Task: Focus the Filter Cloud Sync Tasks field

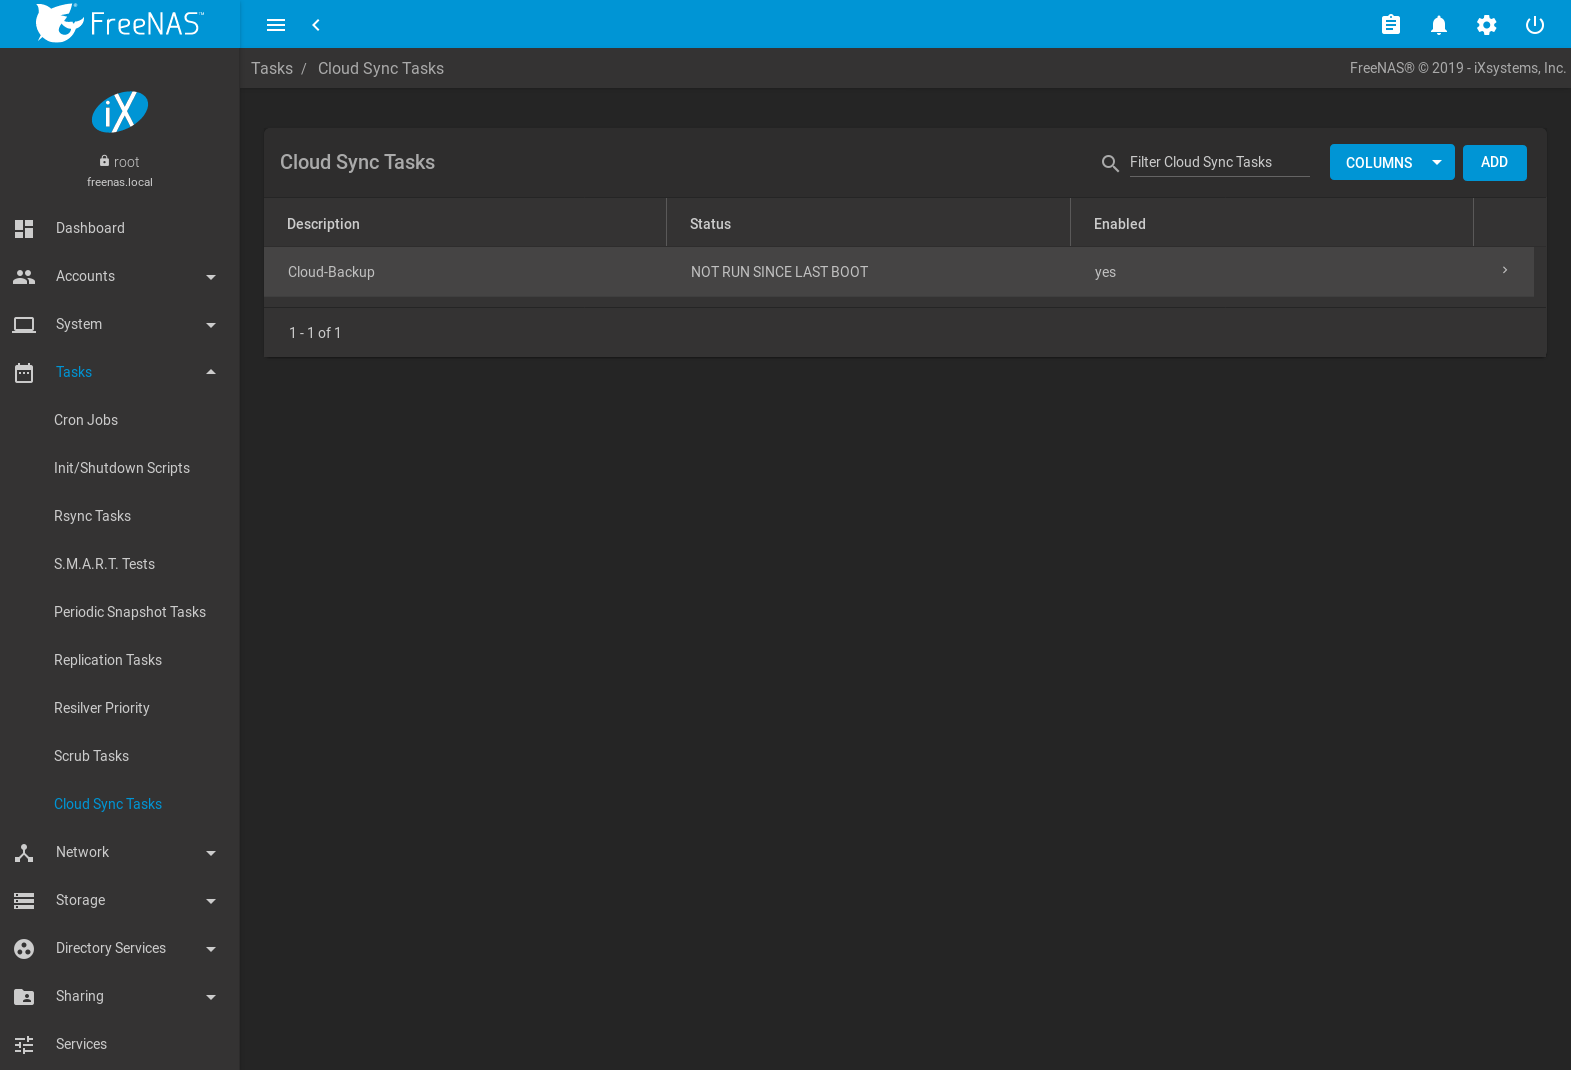Action: pyautogui.click(x=1219, y=162)
